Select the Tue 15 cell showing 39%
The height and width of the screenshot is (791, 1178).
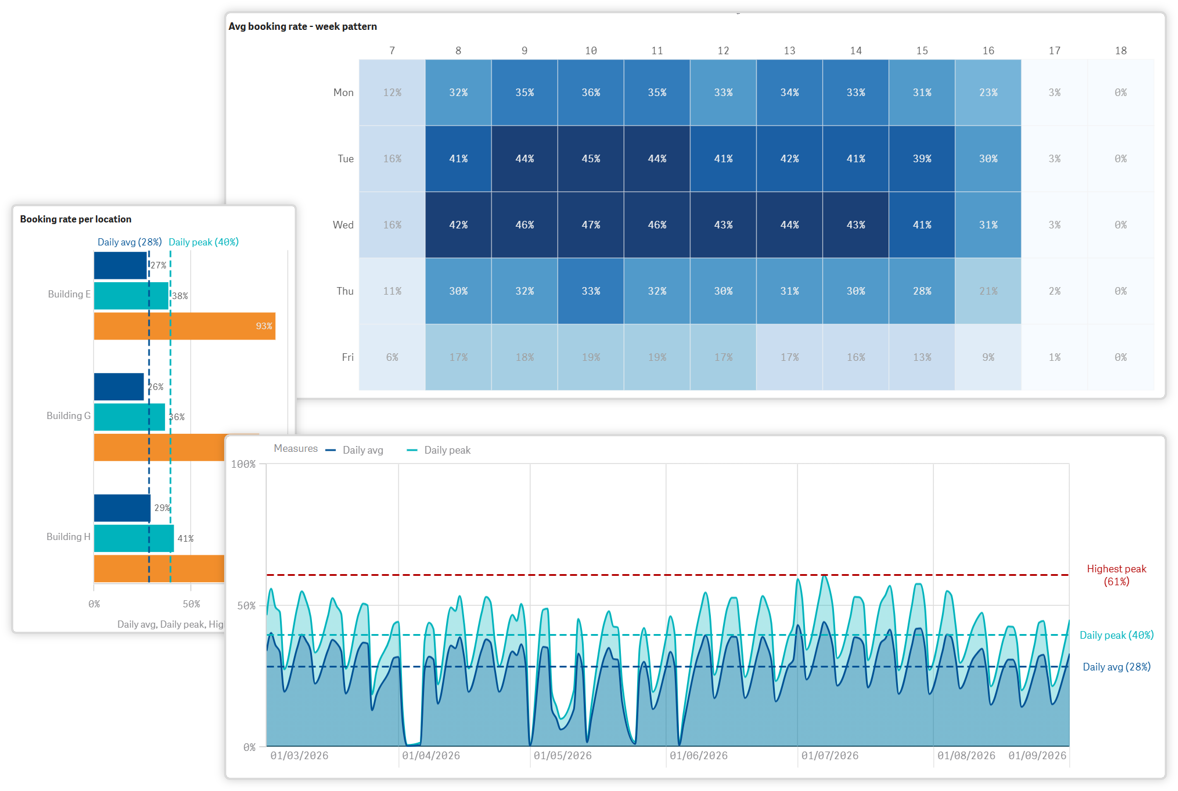[922, 159]
